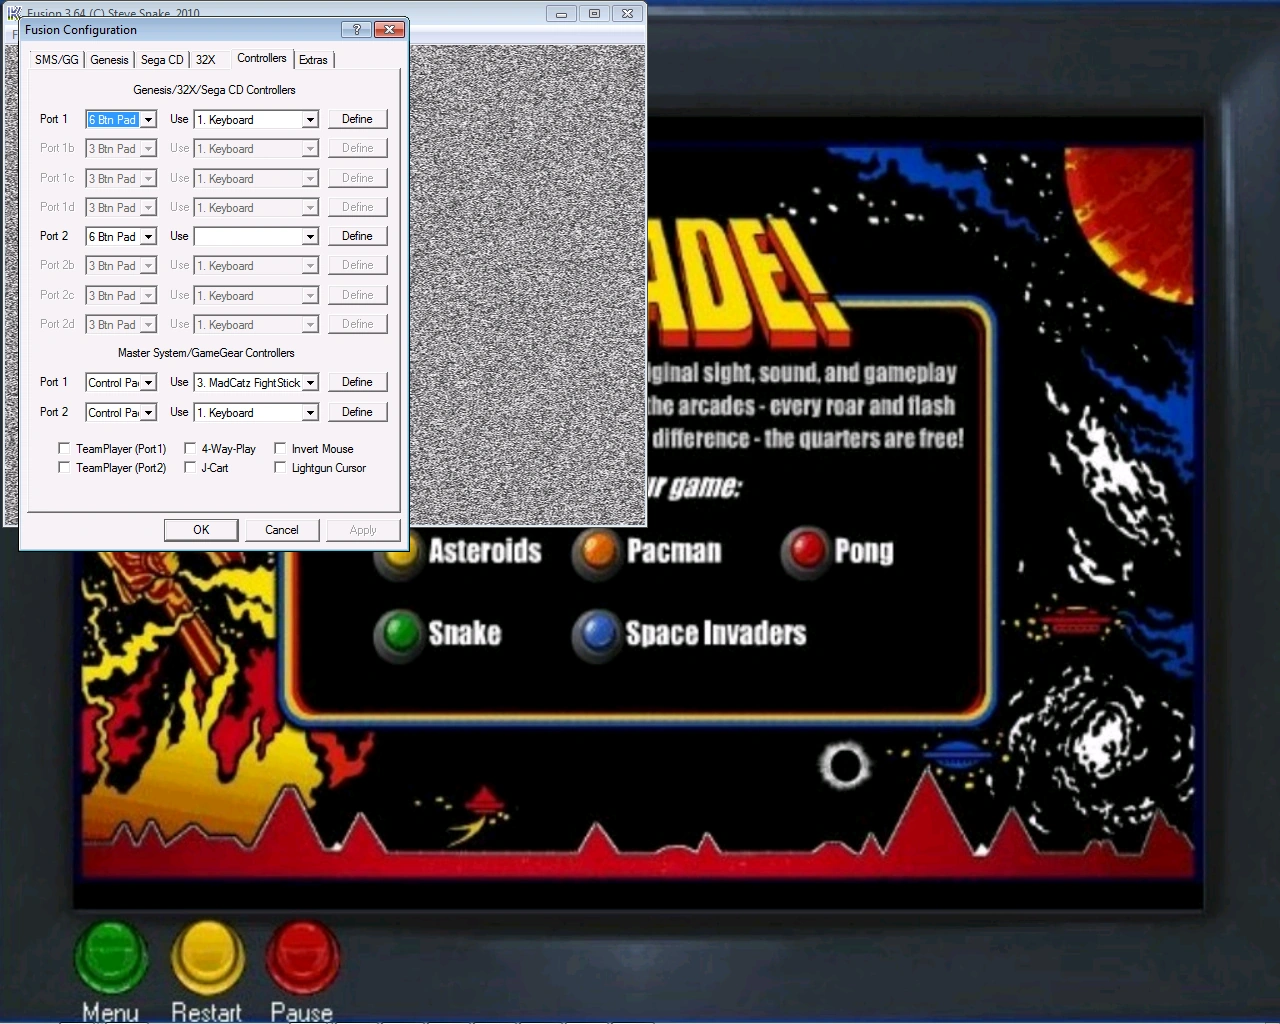Select the red Pong game button

pyautogui.click(x=807, y=551)
